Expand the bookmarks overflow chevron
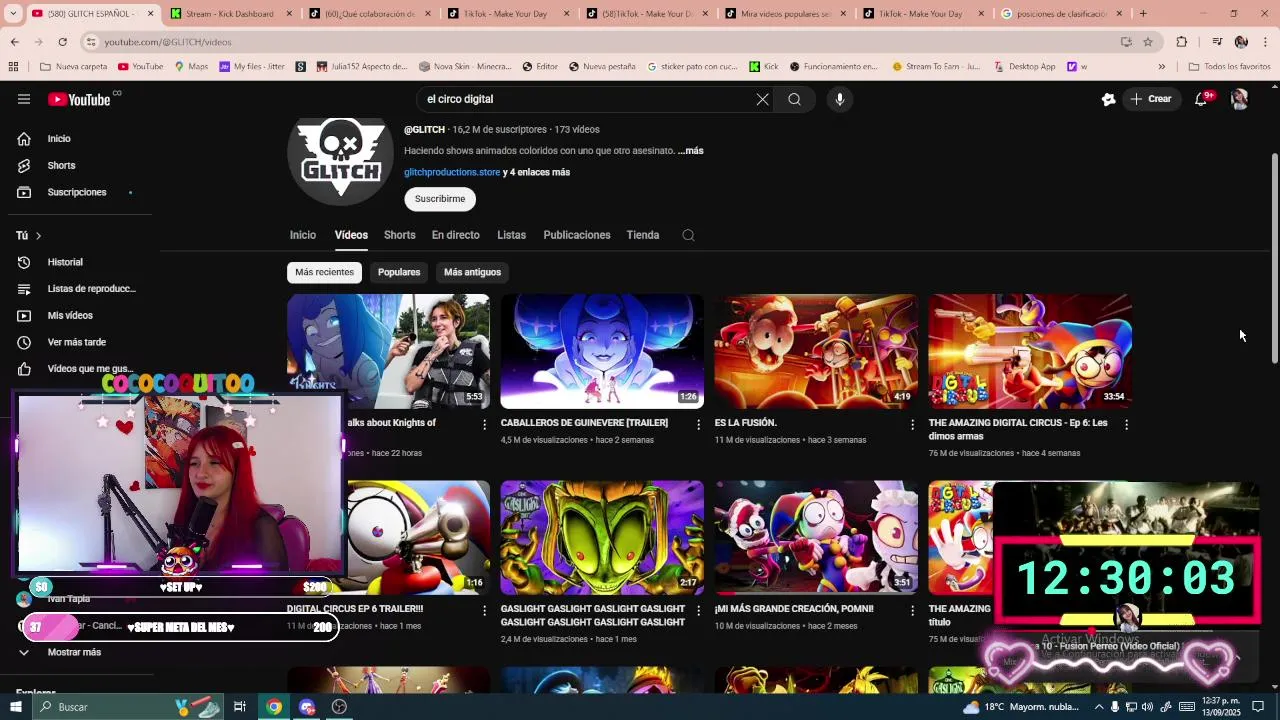 click(1161, 67)
